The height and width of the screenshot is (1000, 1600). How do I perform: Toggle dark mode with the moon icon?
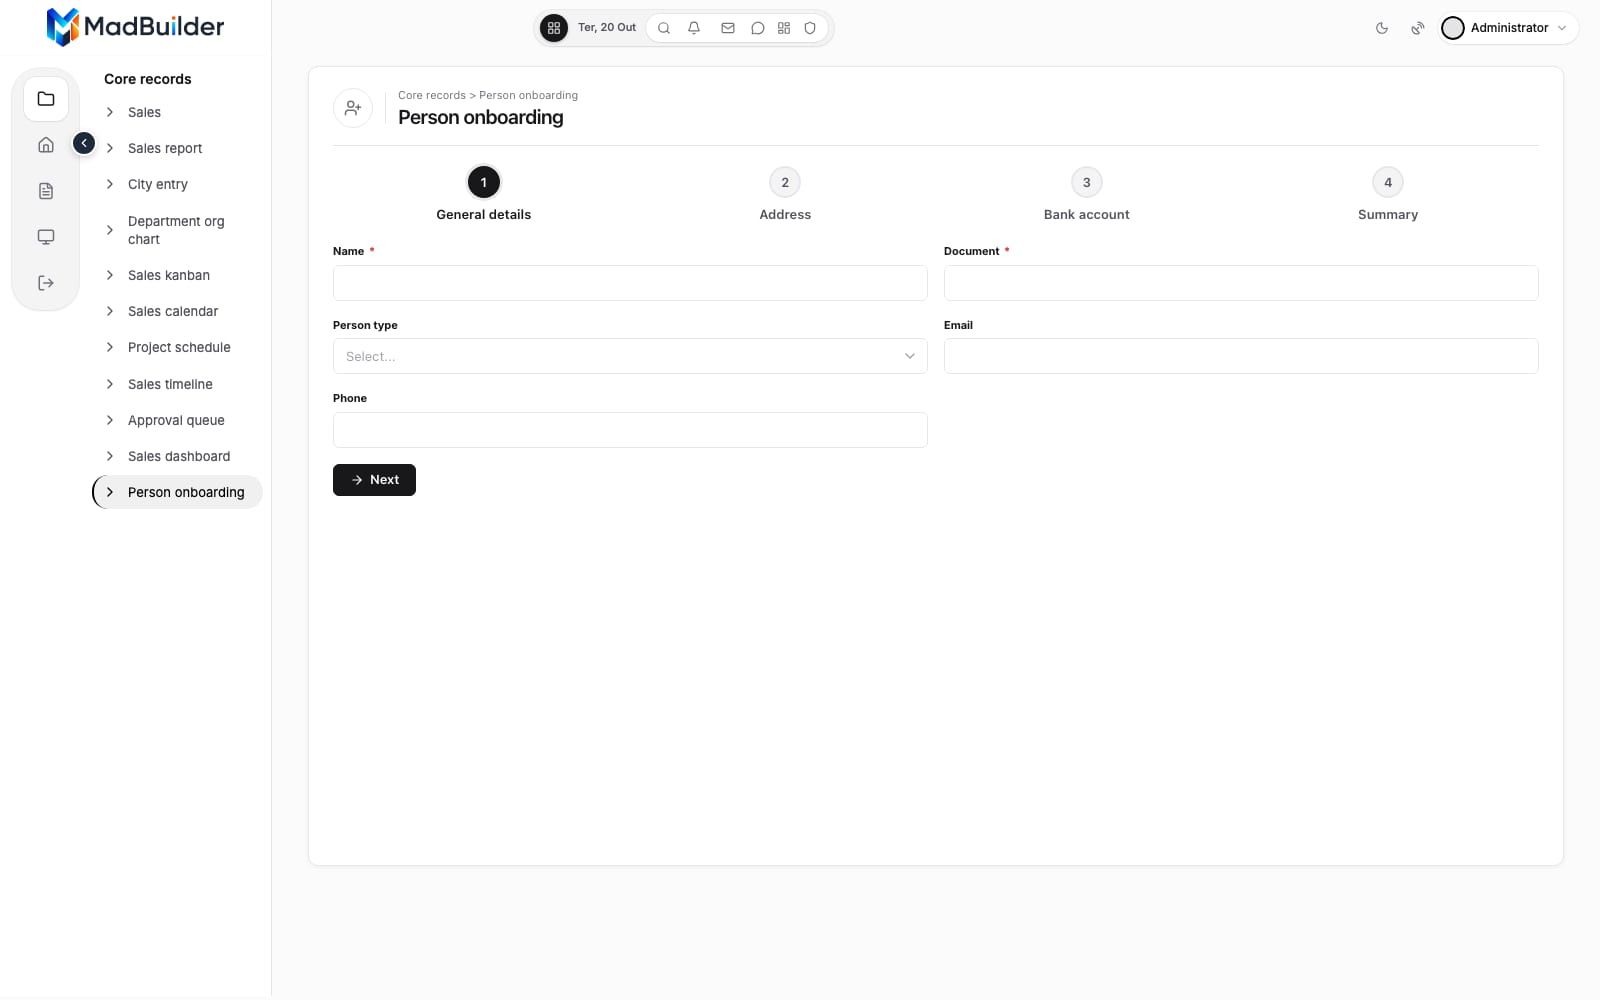pos(1382,28)
